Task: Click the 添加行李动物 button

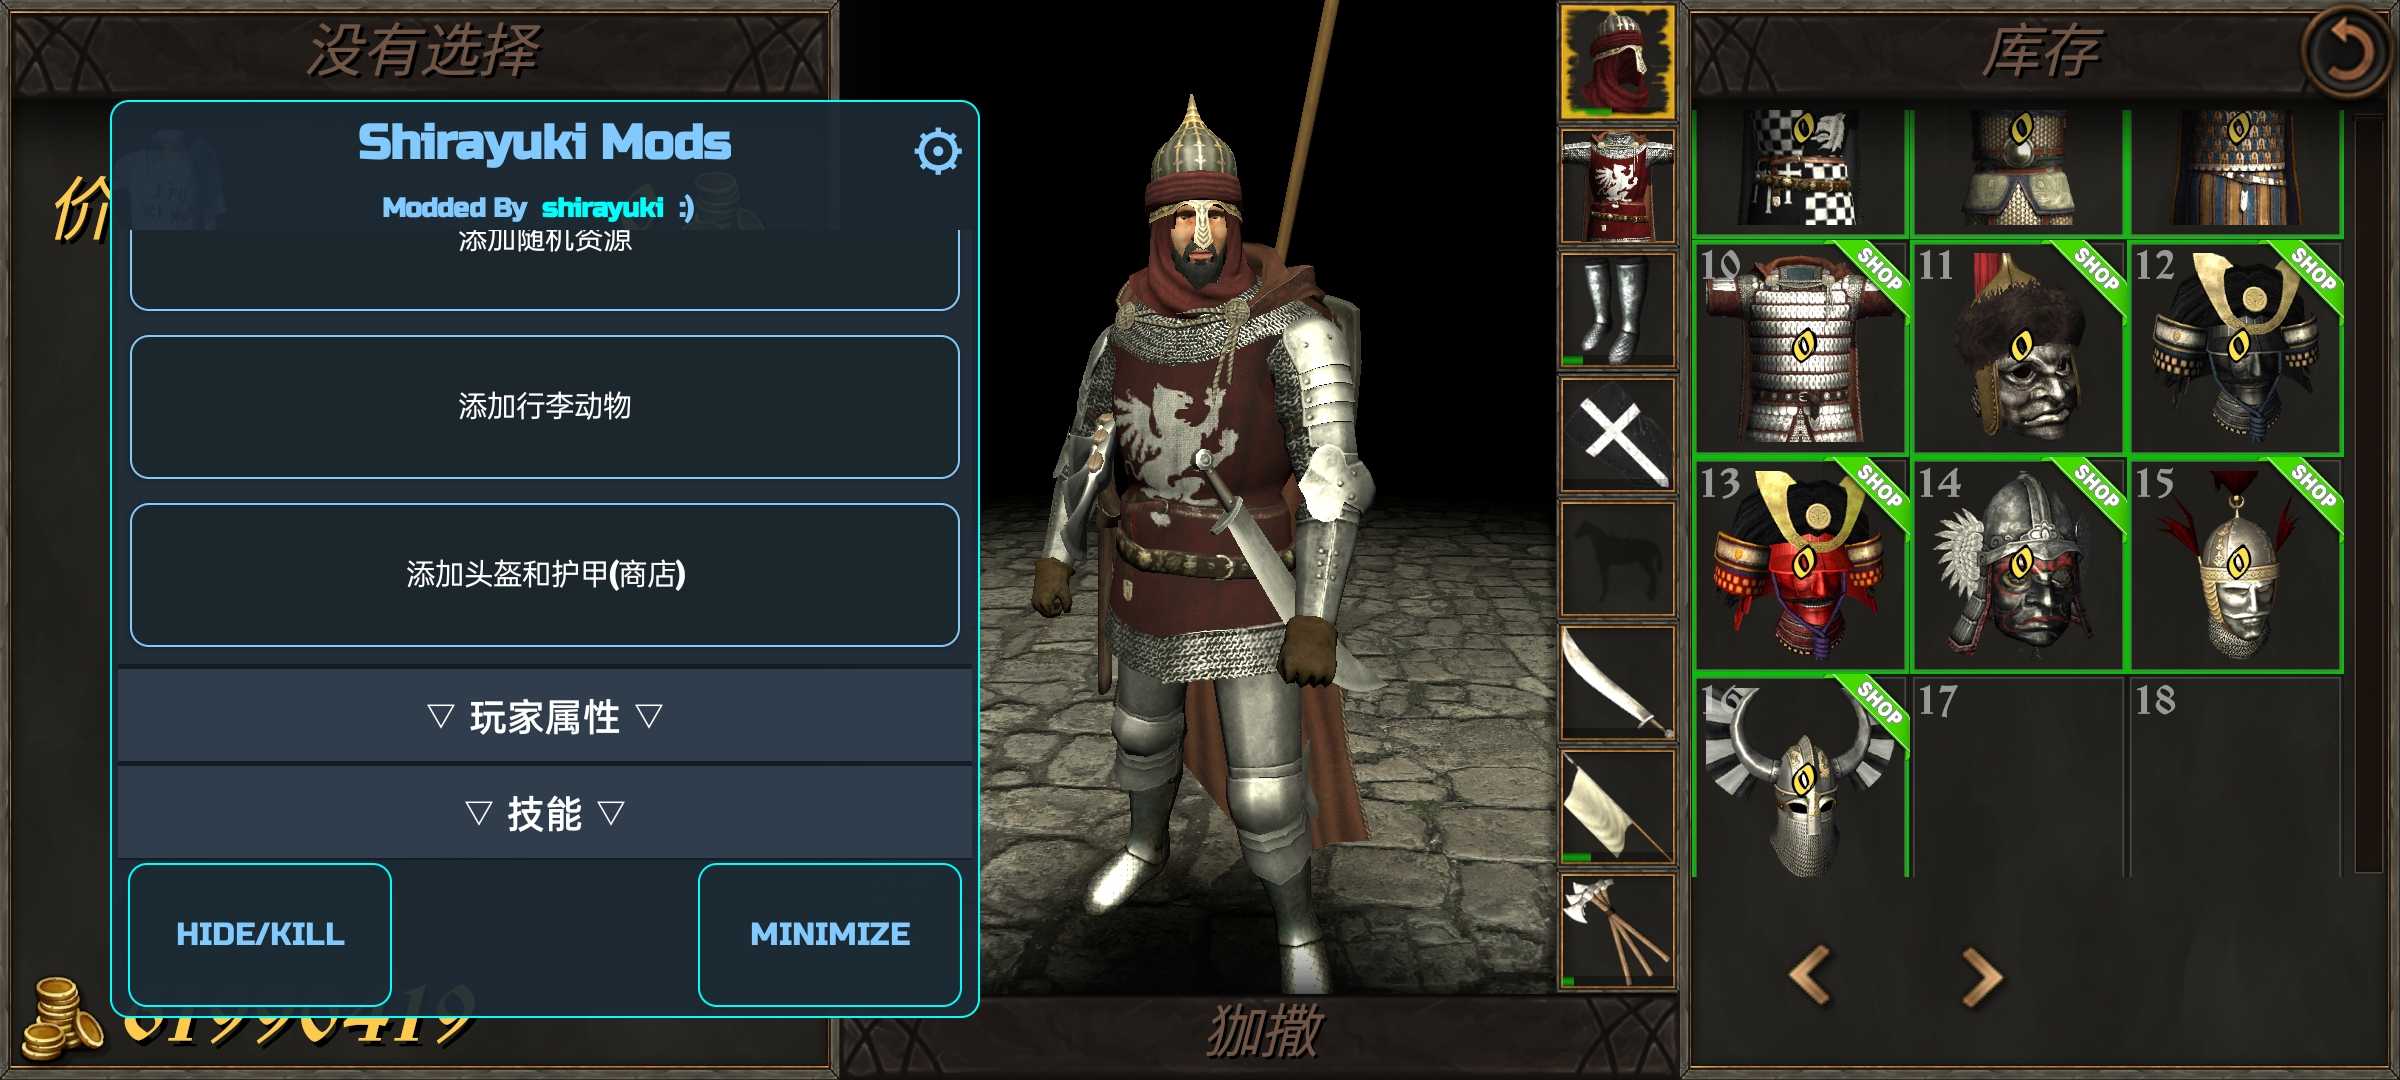Action: click(545, 406)
